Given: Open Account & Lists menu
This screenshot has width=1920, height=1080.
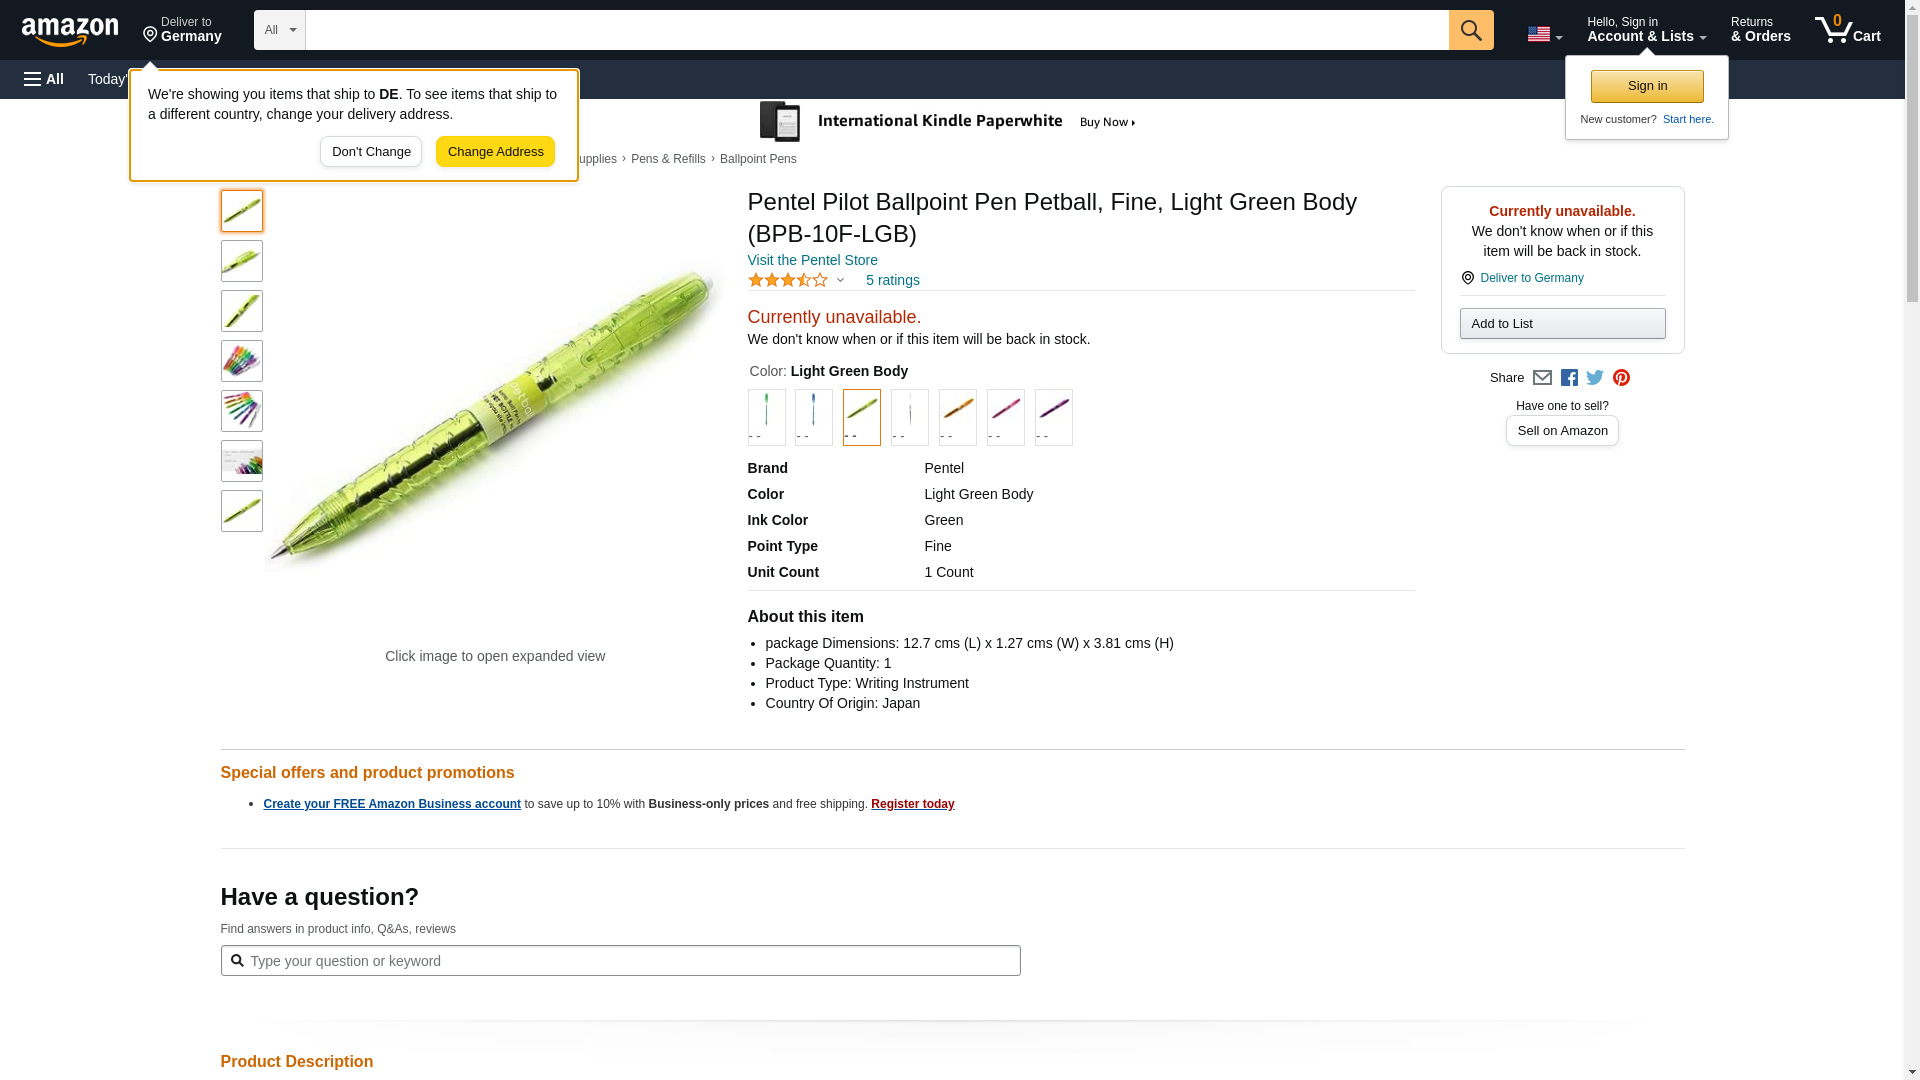Looking at the screenshot, I should tap(1646, 30).
